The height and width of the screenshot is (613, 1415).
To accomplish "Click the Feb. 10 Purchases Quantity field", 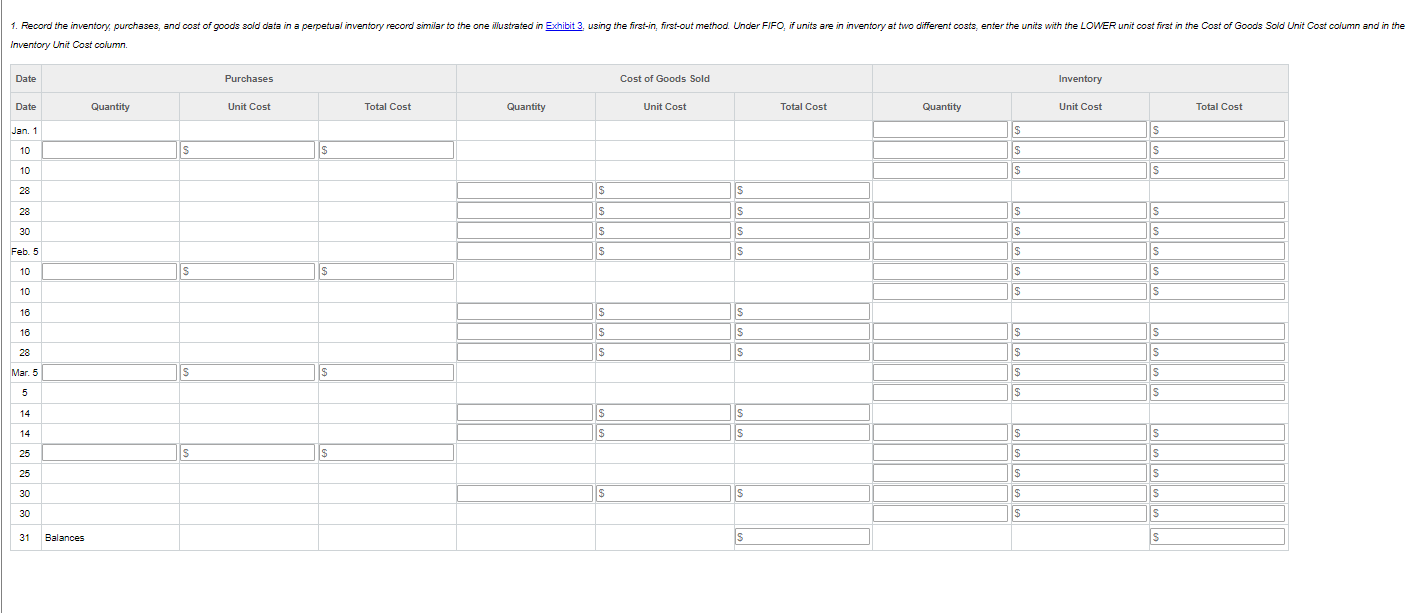I will point(110,271).
